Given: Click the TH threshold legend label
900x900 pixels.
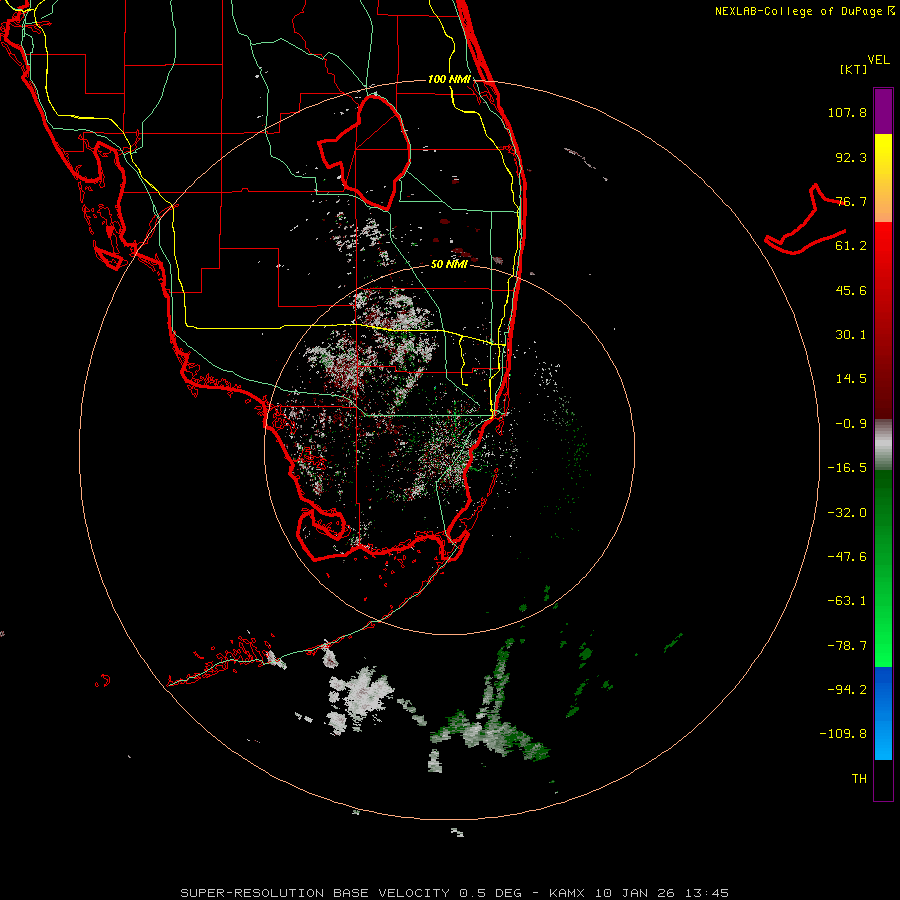Looking at the screenshot, I should (859, 779).
